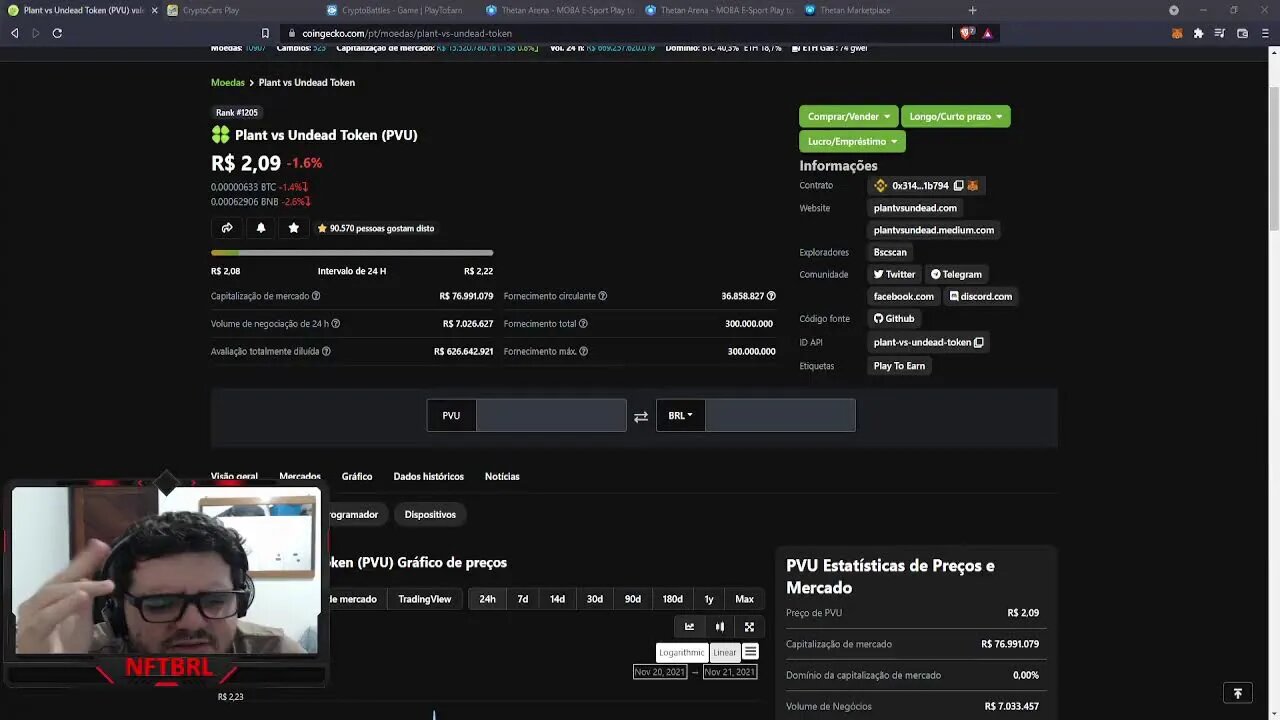This screenshot has height=720, width=1280.
Task: Add token to MetaMask using the fox icon beside contract
Action: tap(973, 186)
